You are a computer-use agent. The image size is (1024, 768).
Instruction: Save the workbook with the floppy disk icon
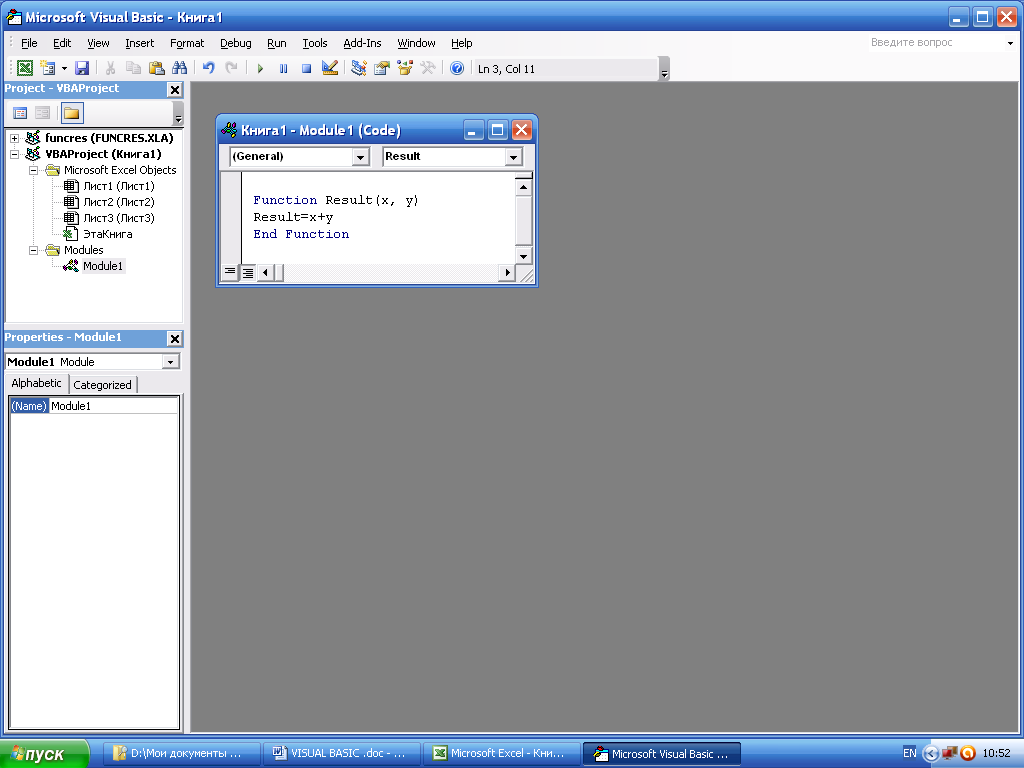[82, 68]
